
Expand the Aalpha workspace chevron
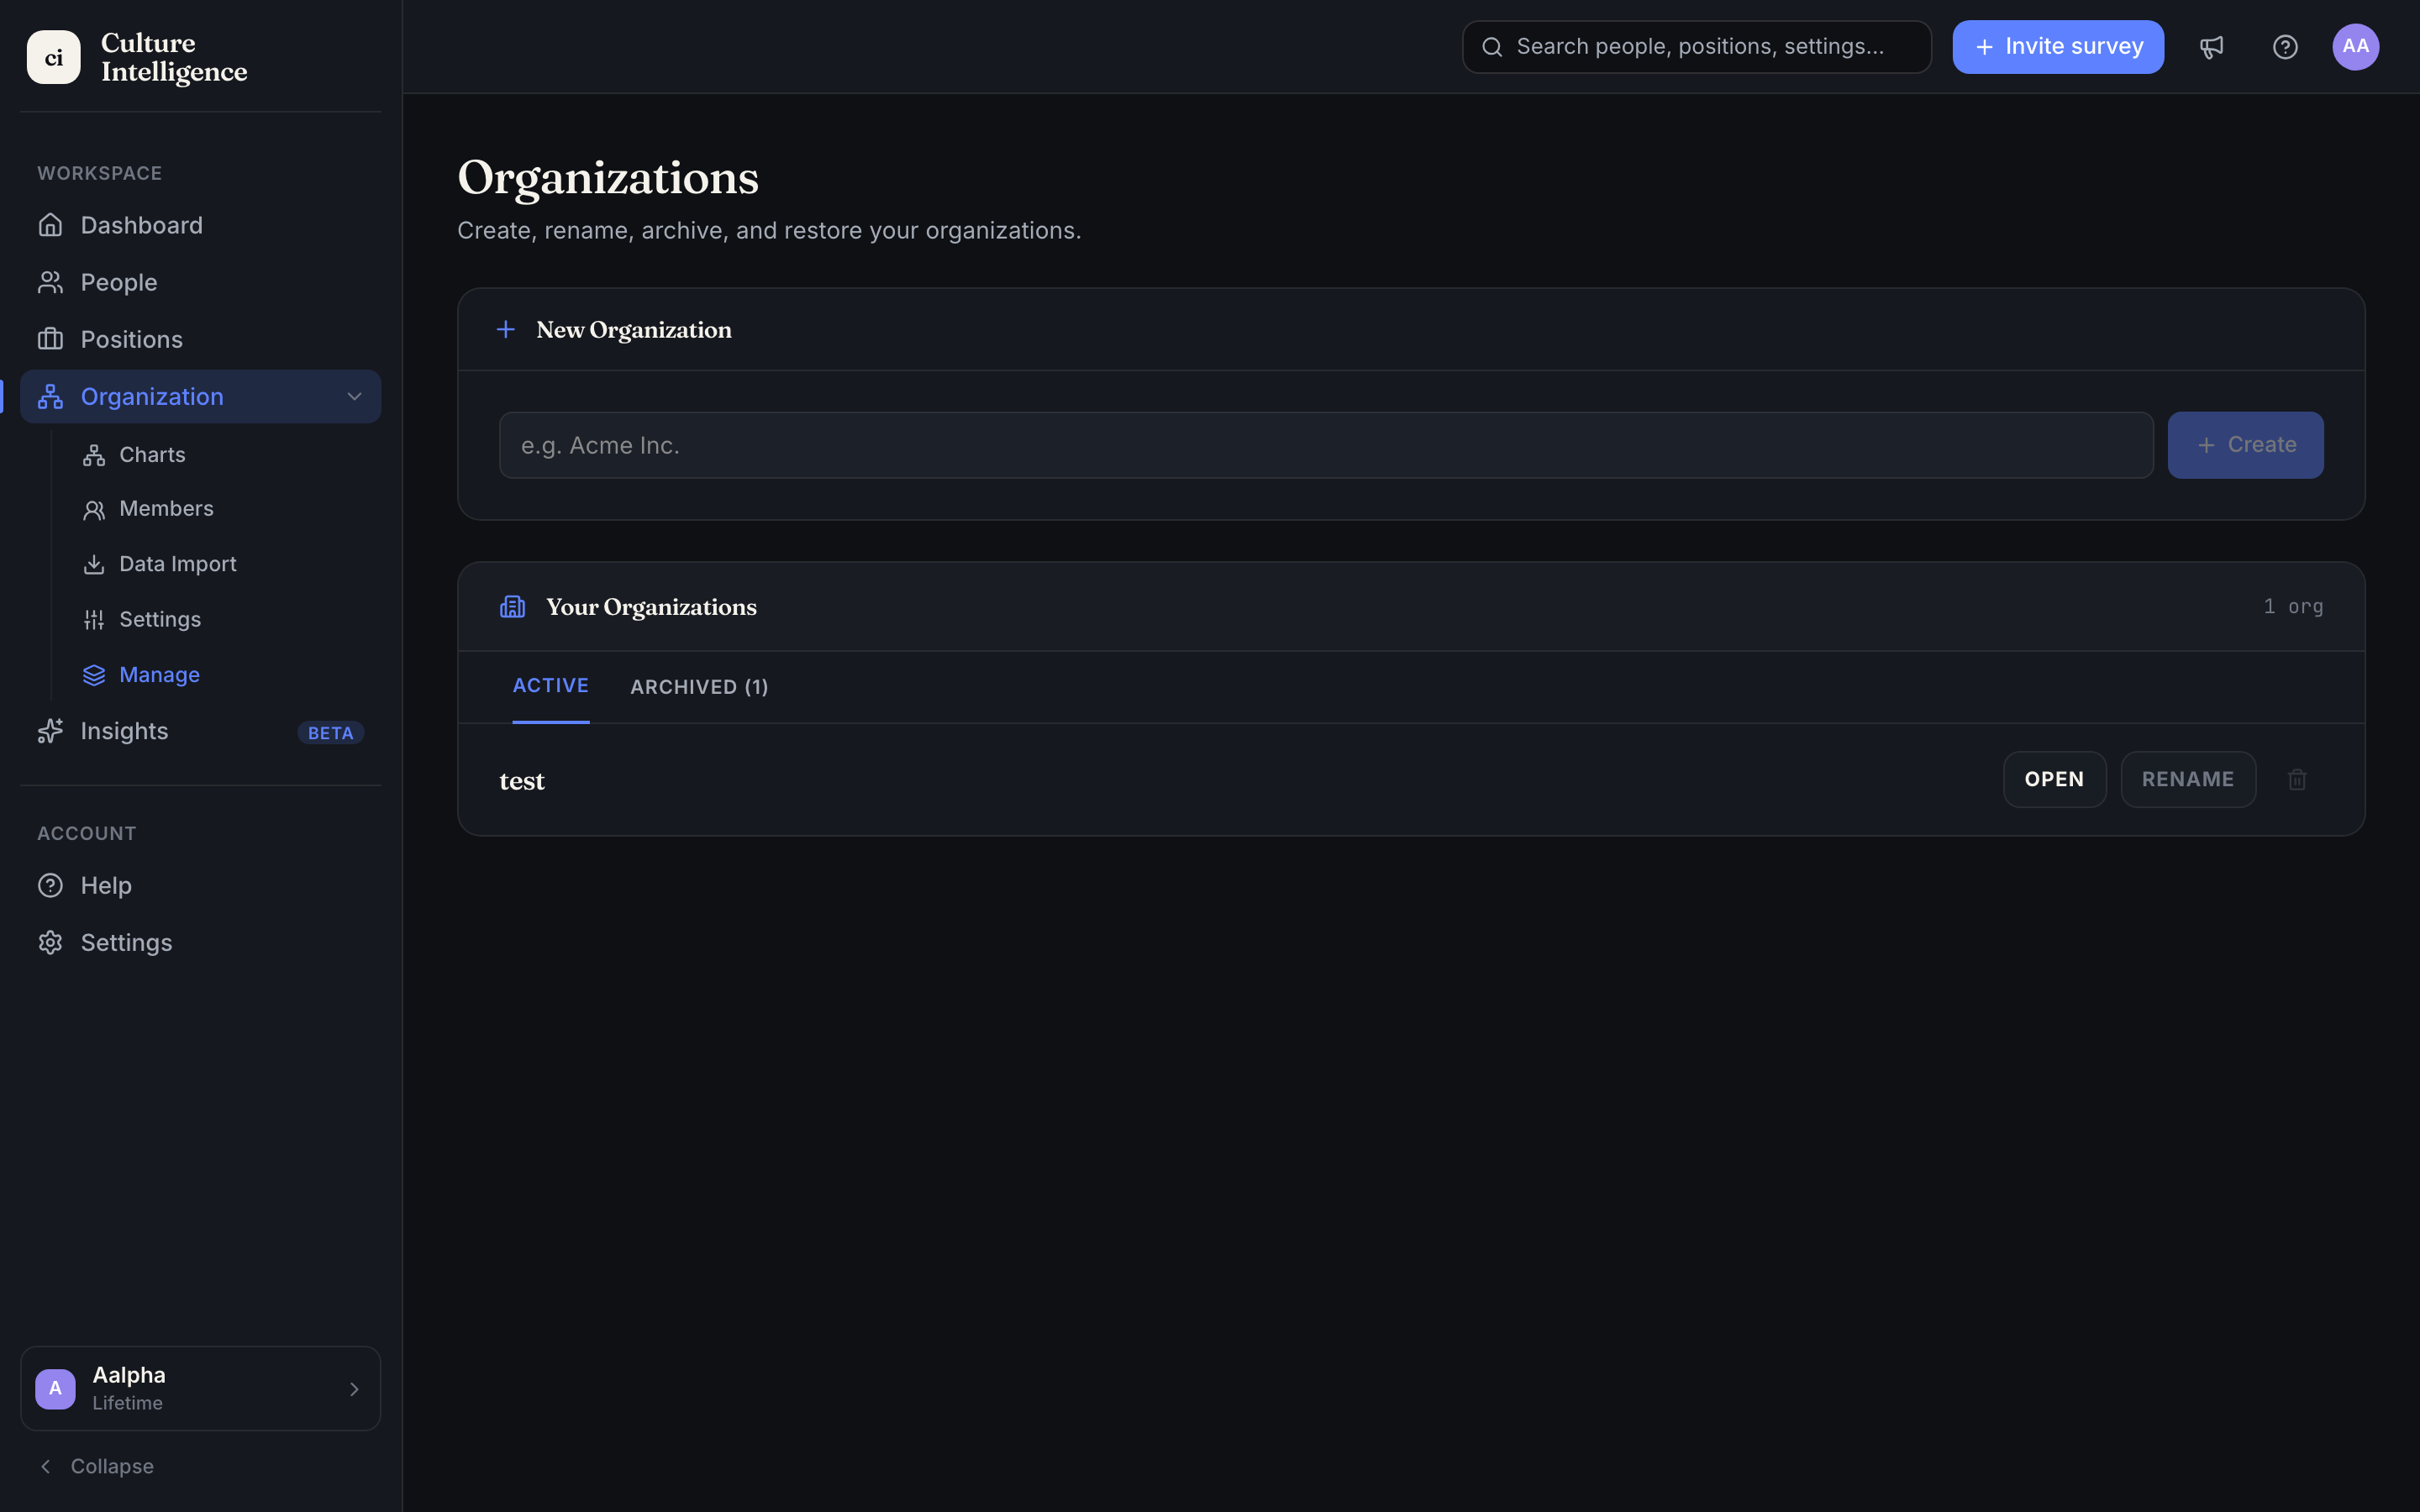354,1389
